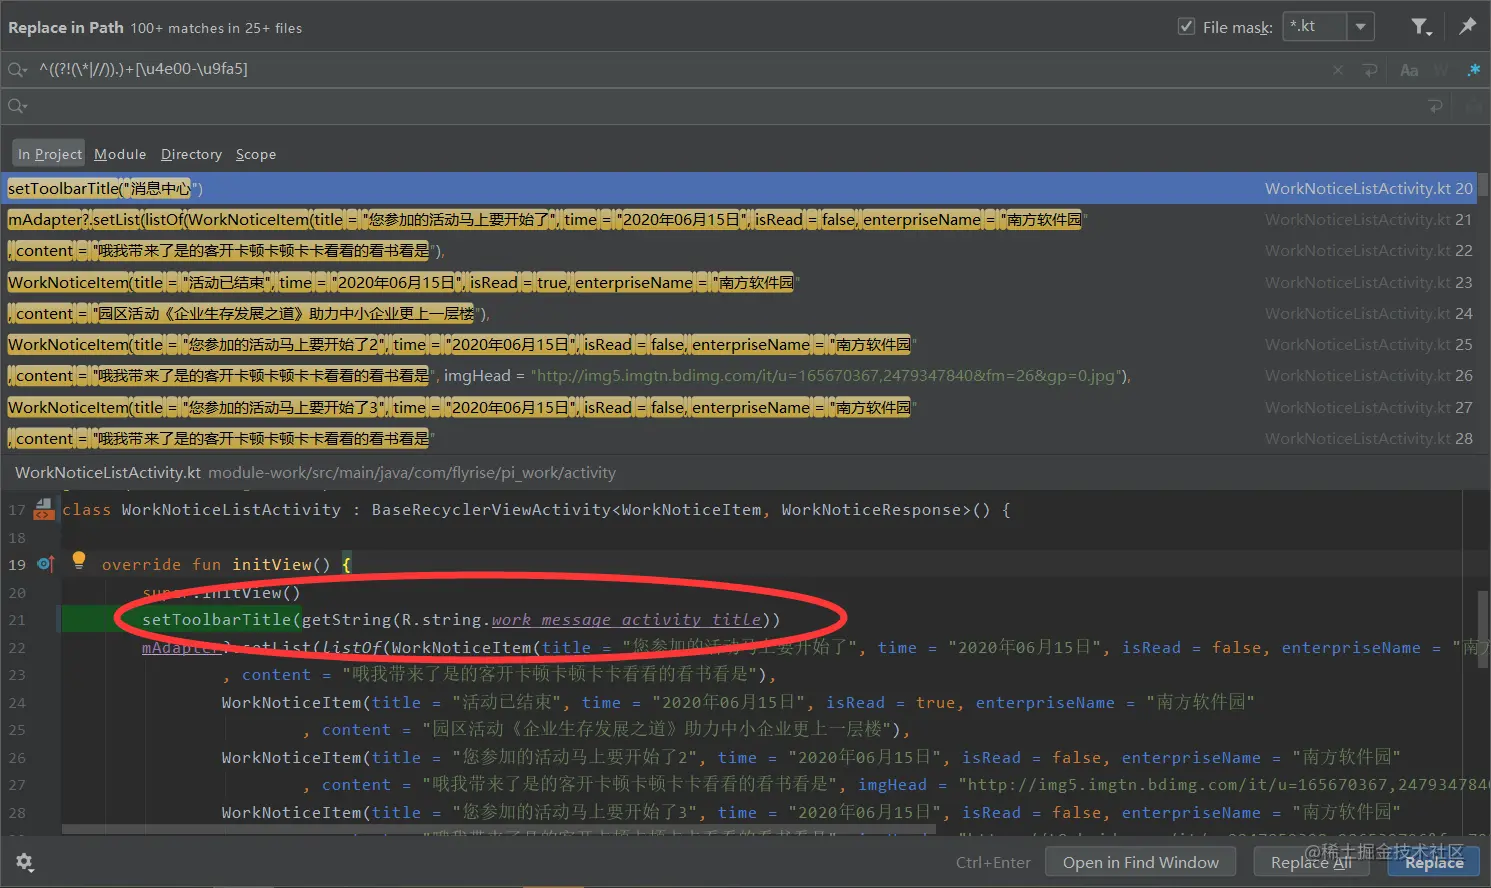Click the Replace All button
The height and width of the screenshot is (888, 1491).
pyautogui.click(x=1311, y=862)
